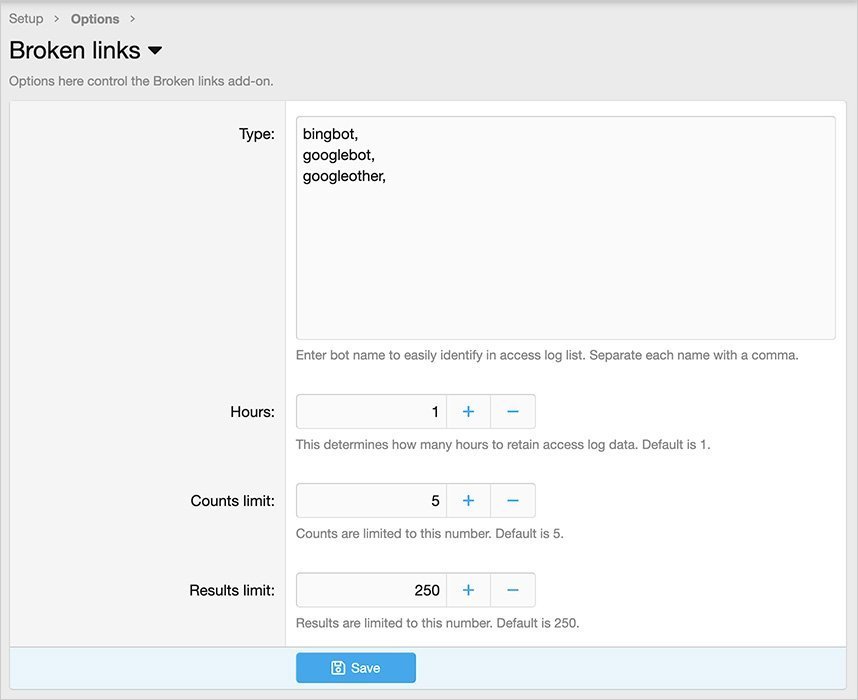Screen dimensions: 858x700
Task: Open Options from the breadcrumb
Action: pyautogui.click(x=95, y=19)
